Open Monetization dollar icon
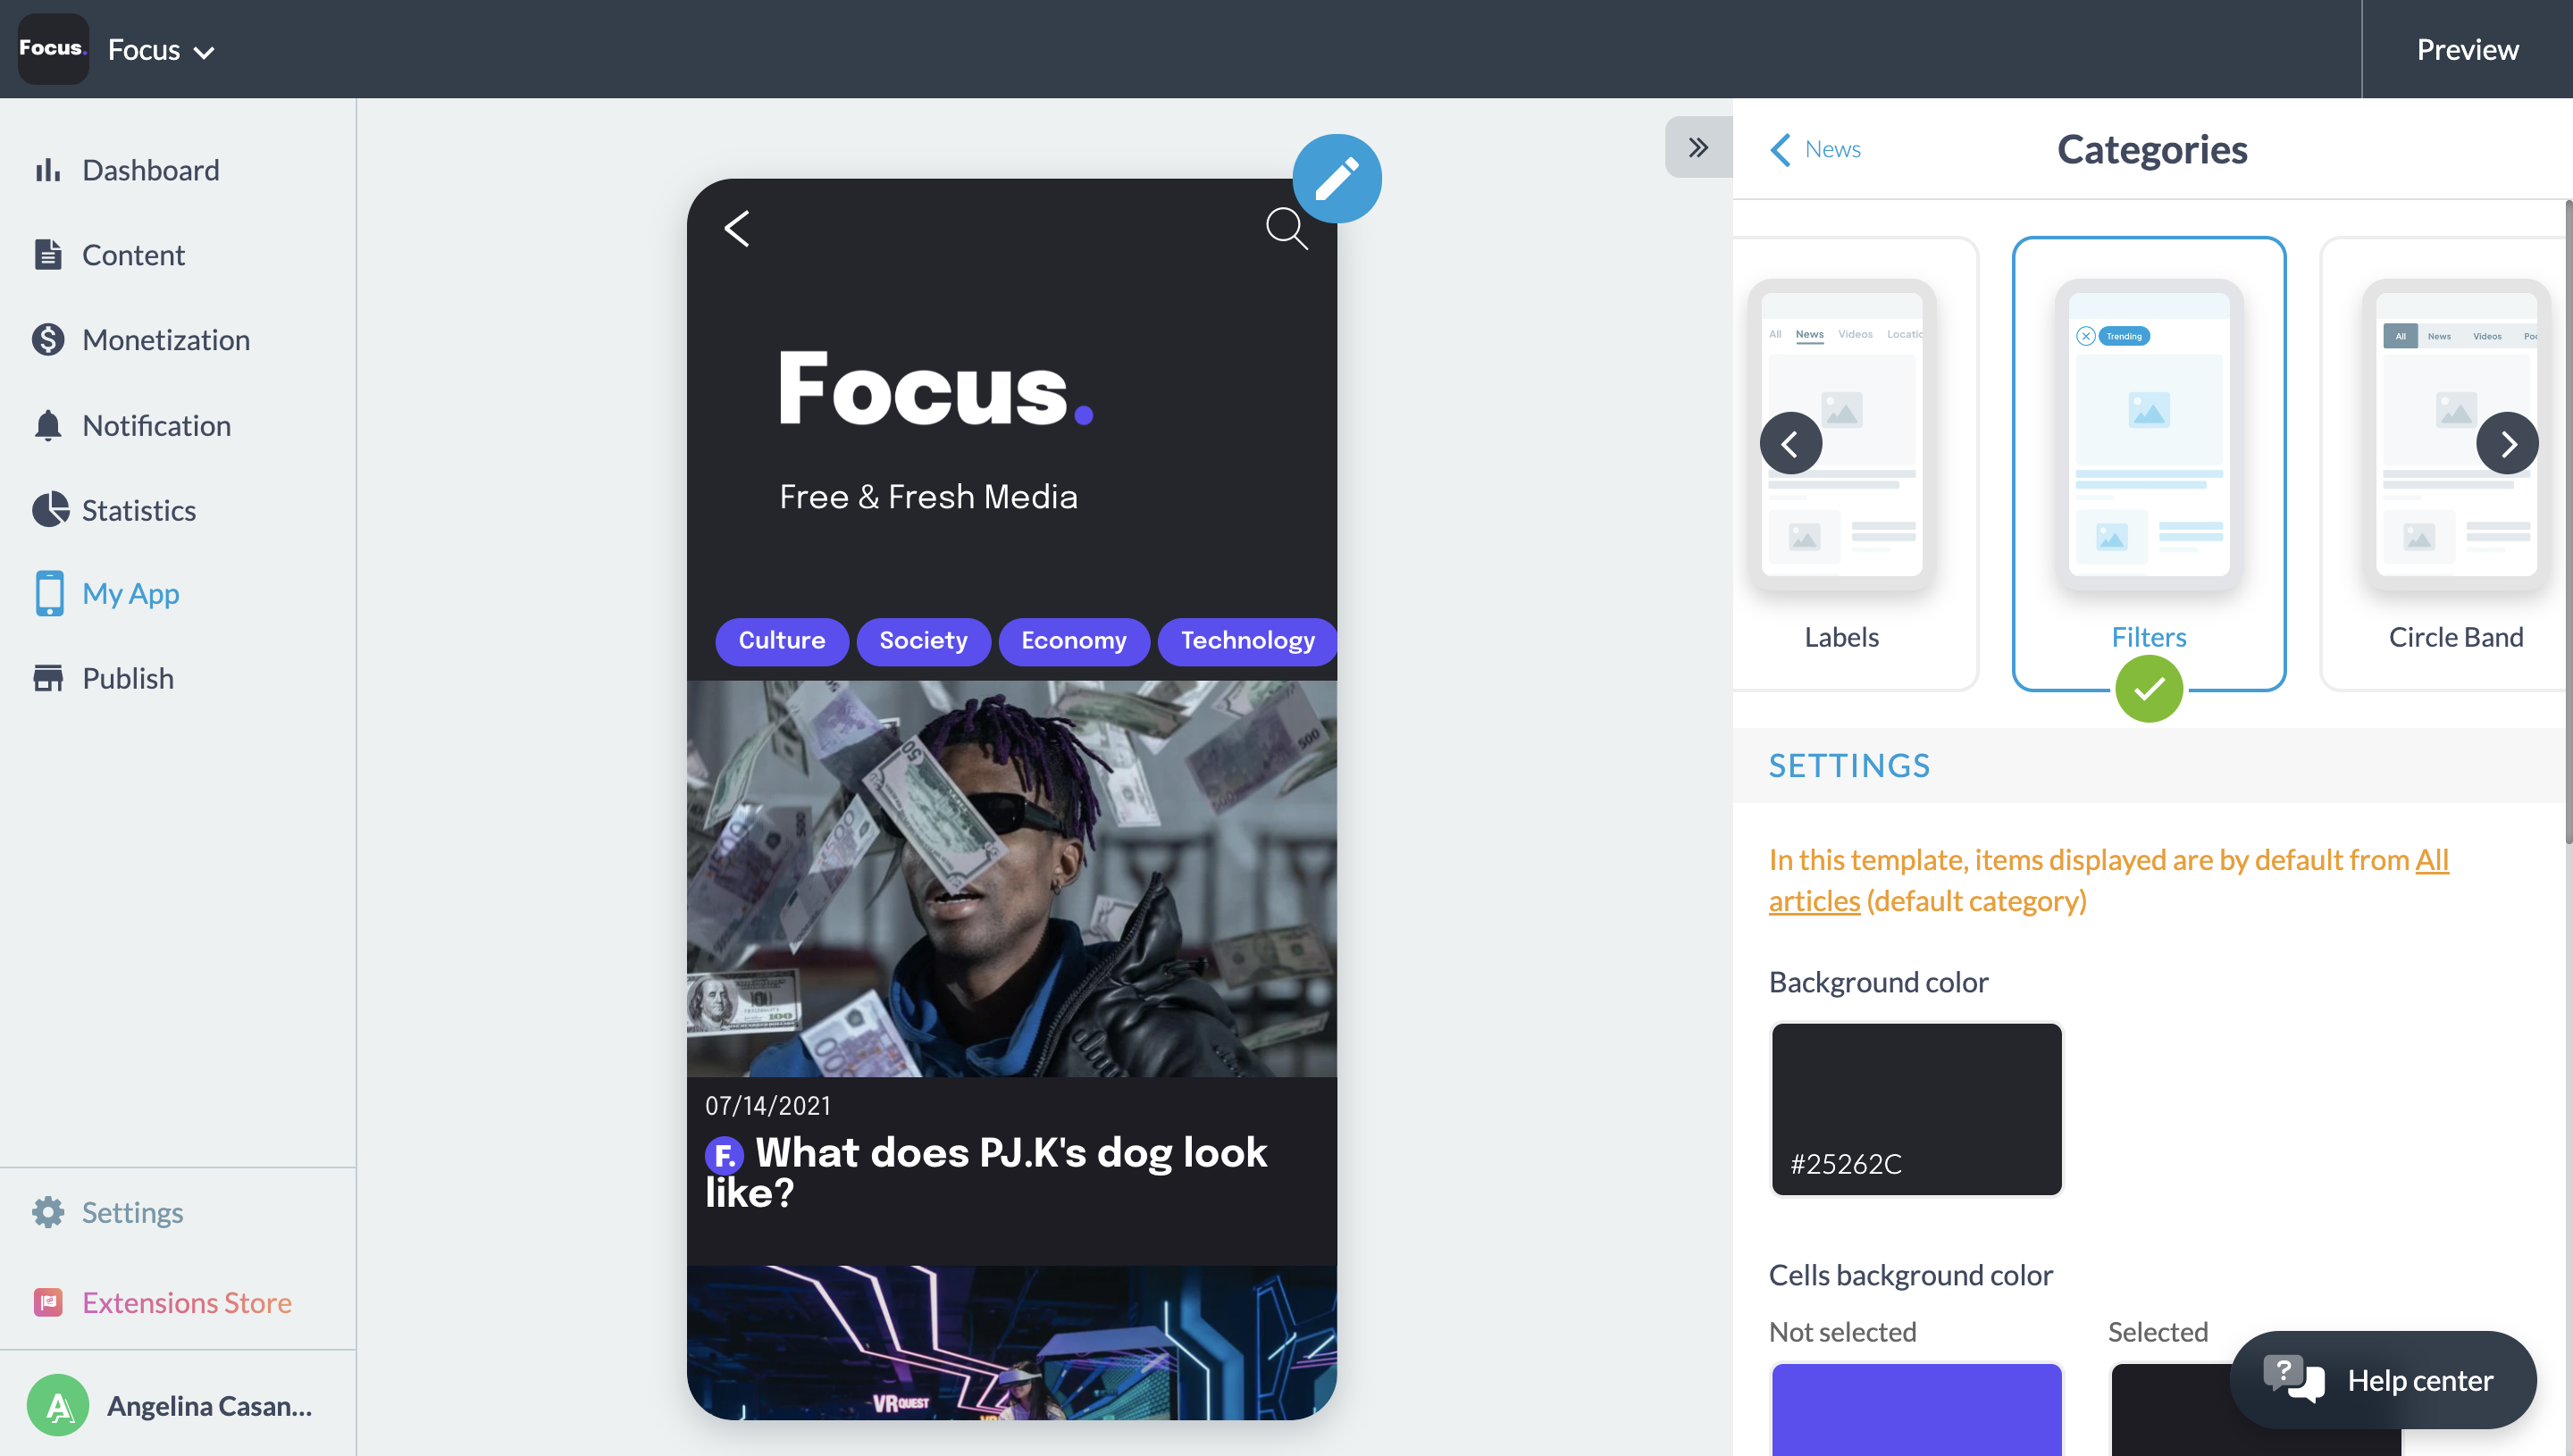 47,340
